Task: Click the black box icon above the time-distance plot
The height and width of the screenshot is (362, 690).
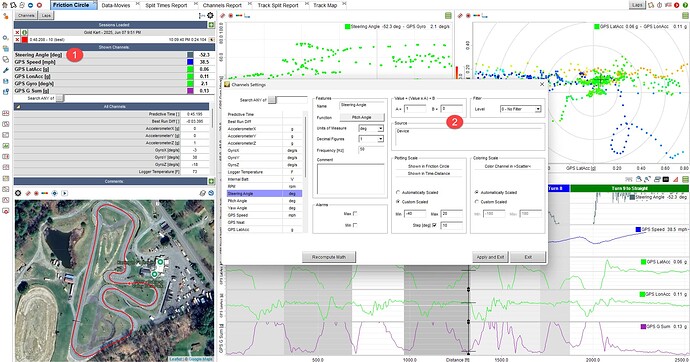Action: tap(666, 179)
